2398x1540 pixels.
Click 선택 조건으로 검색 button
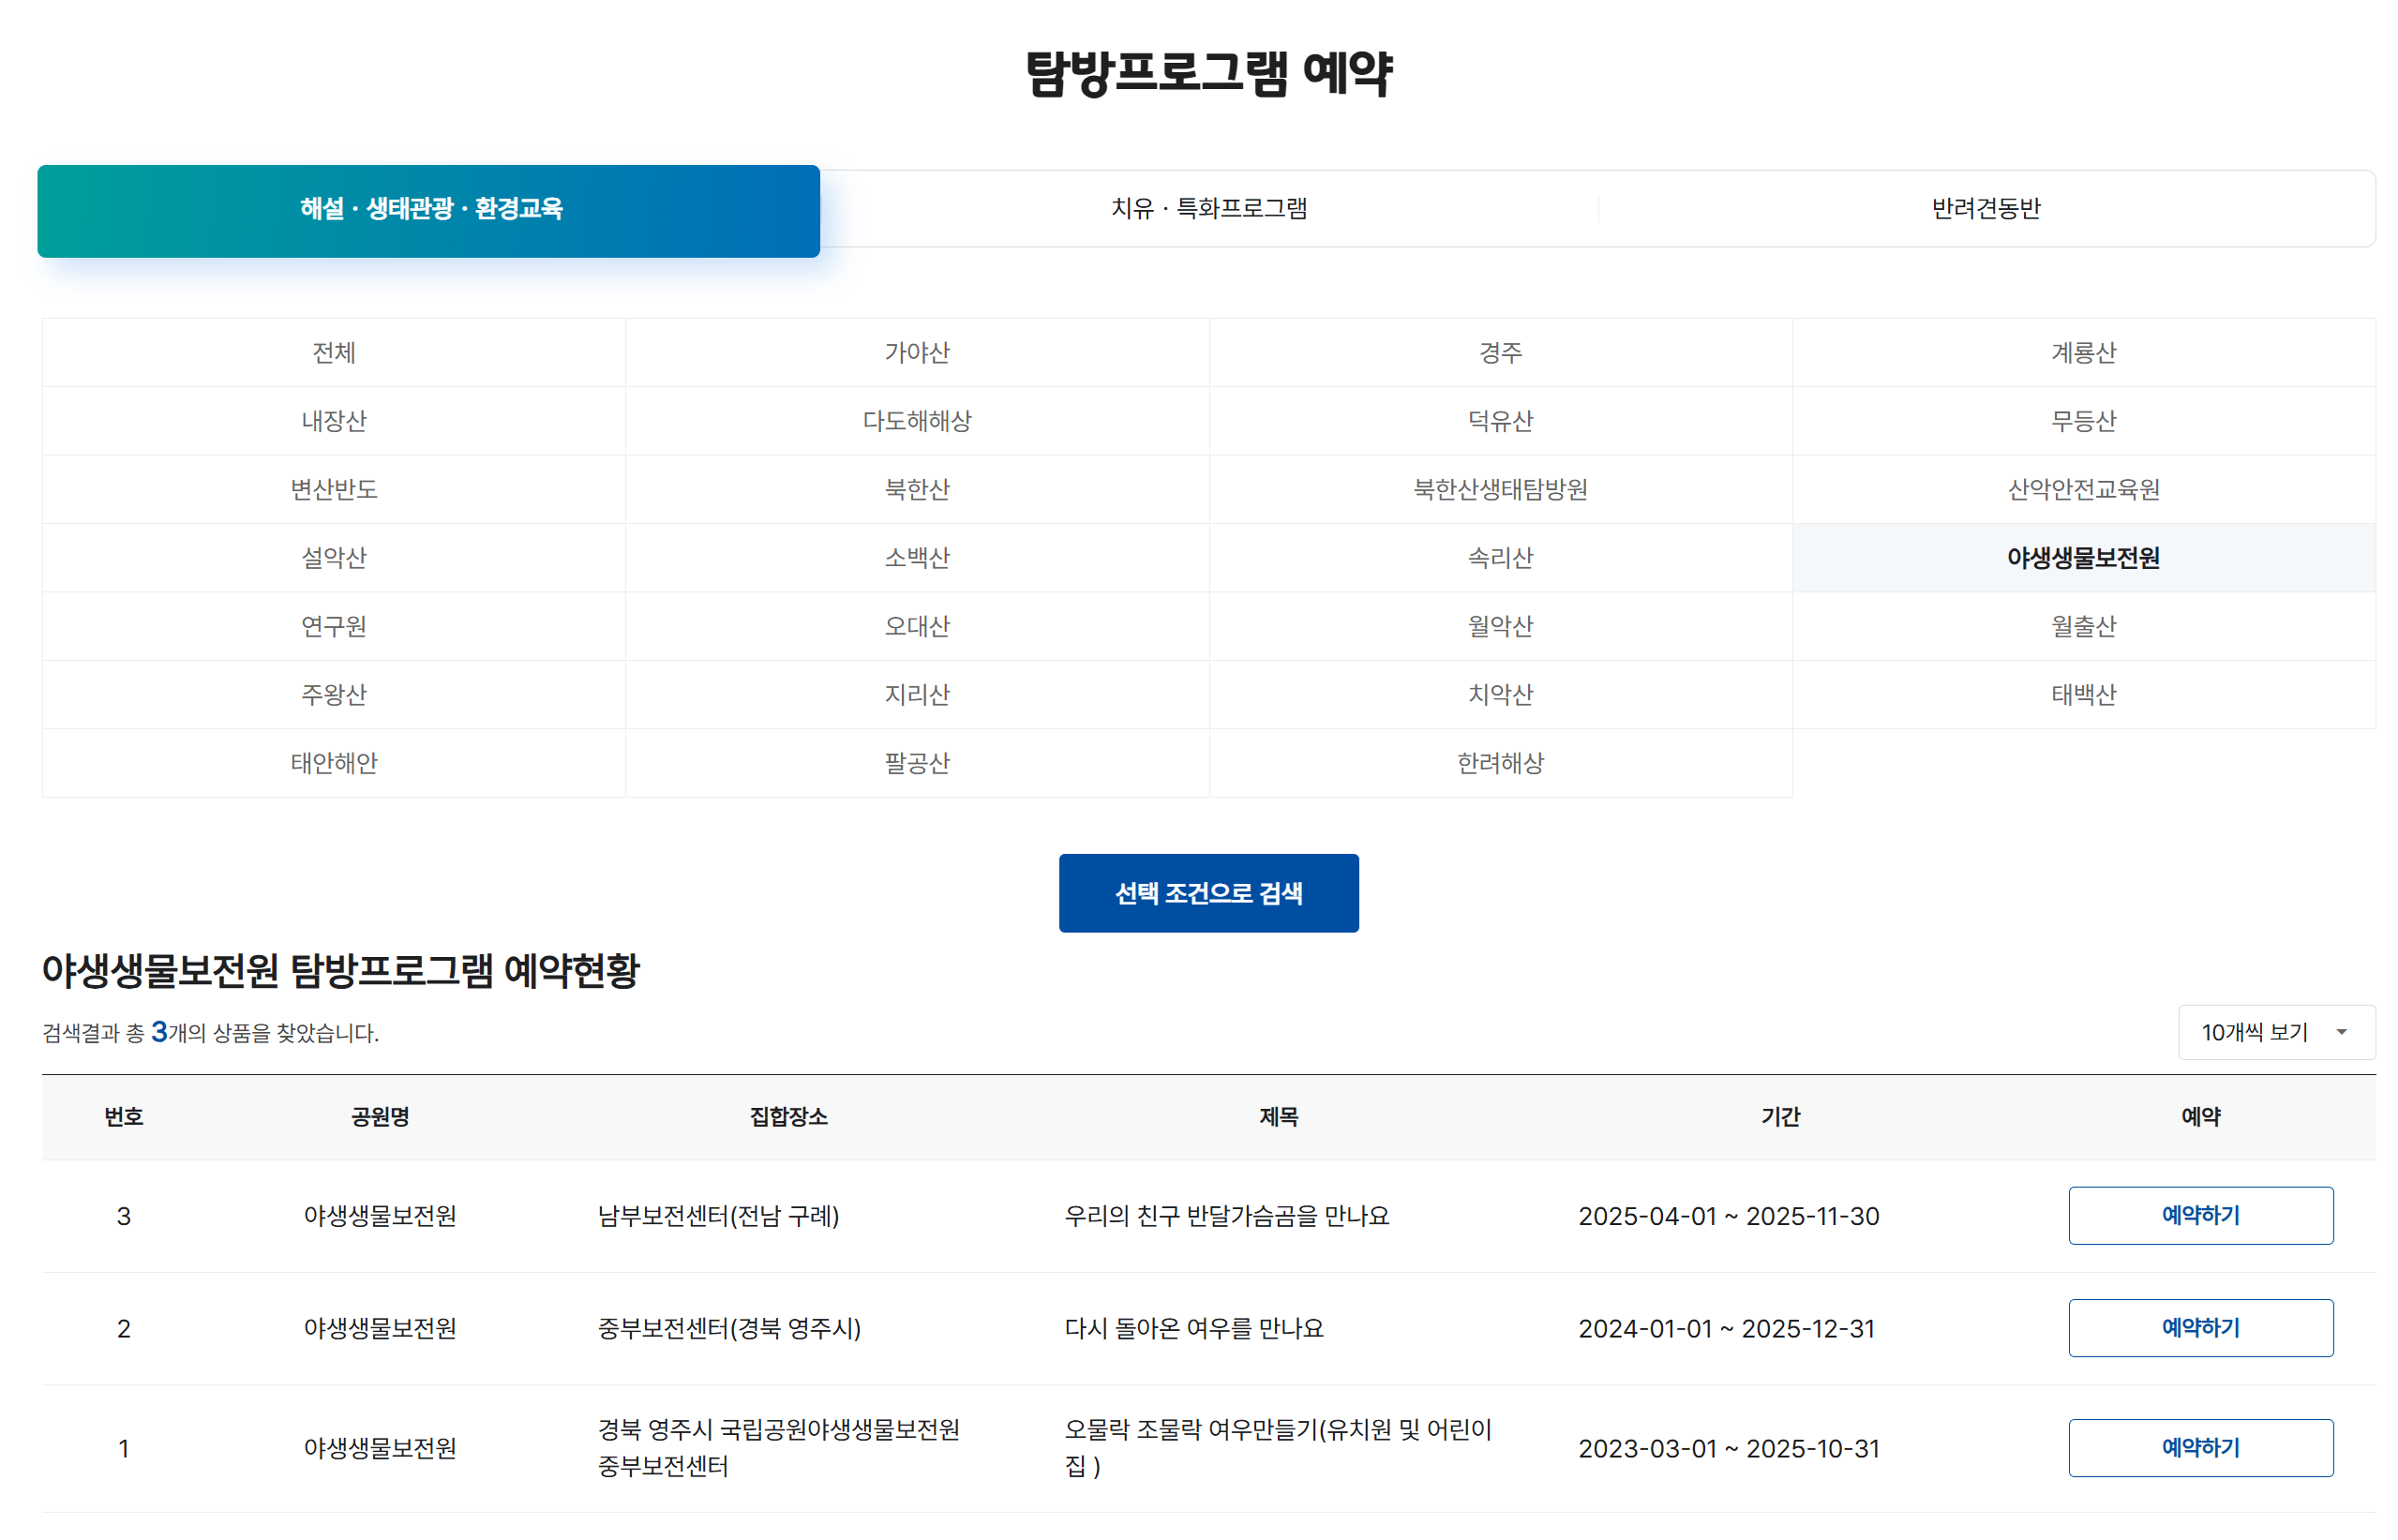pyautogui.click(x=1208, y=893)
